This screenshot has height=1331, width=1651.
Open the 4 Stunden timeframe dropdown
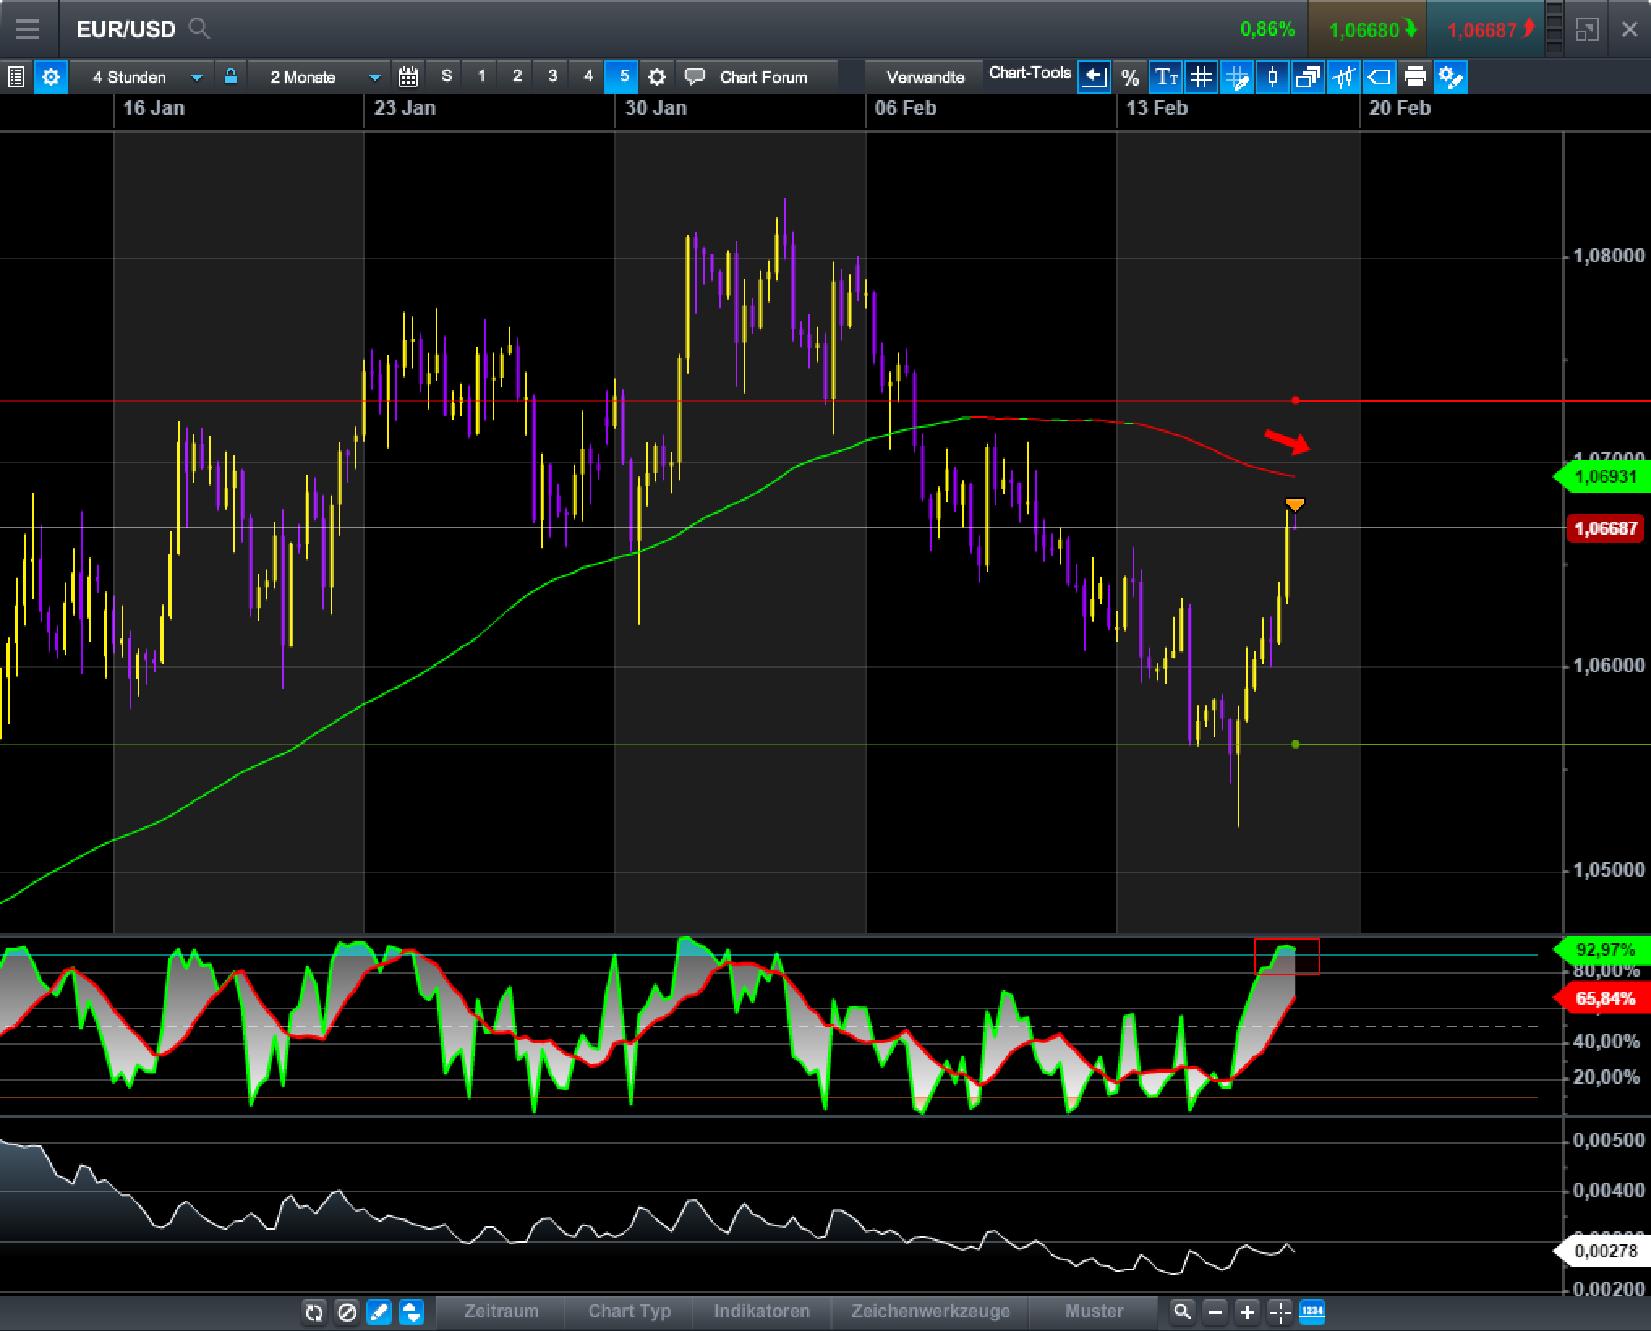(x=141, y=76)
